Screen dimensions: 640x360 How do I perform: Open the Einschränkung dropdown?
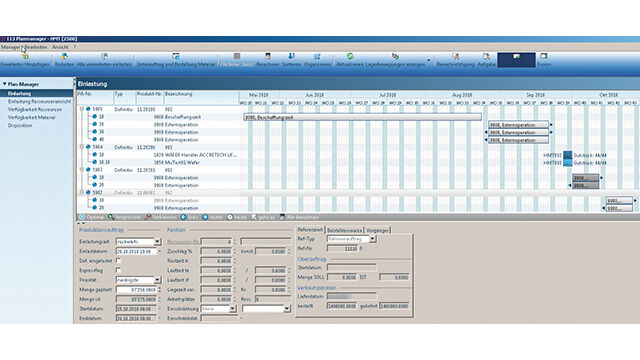(x=232, y=309)
